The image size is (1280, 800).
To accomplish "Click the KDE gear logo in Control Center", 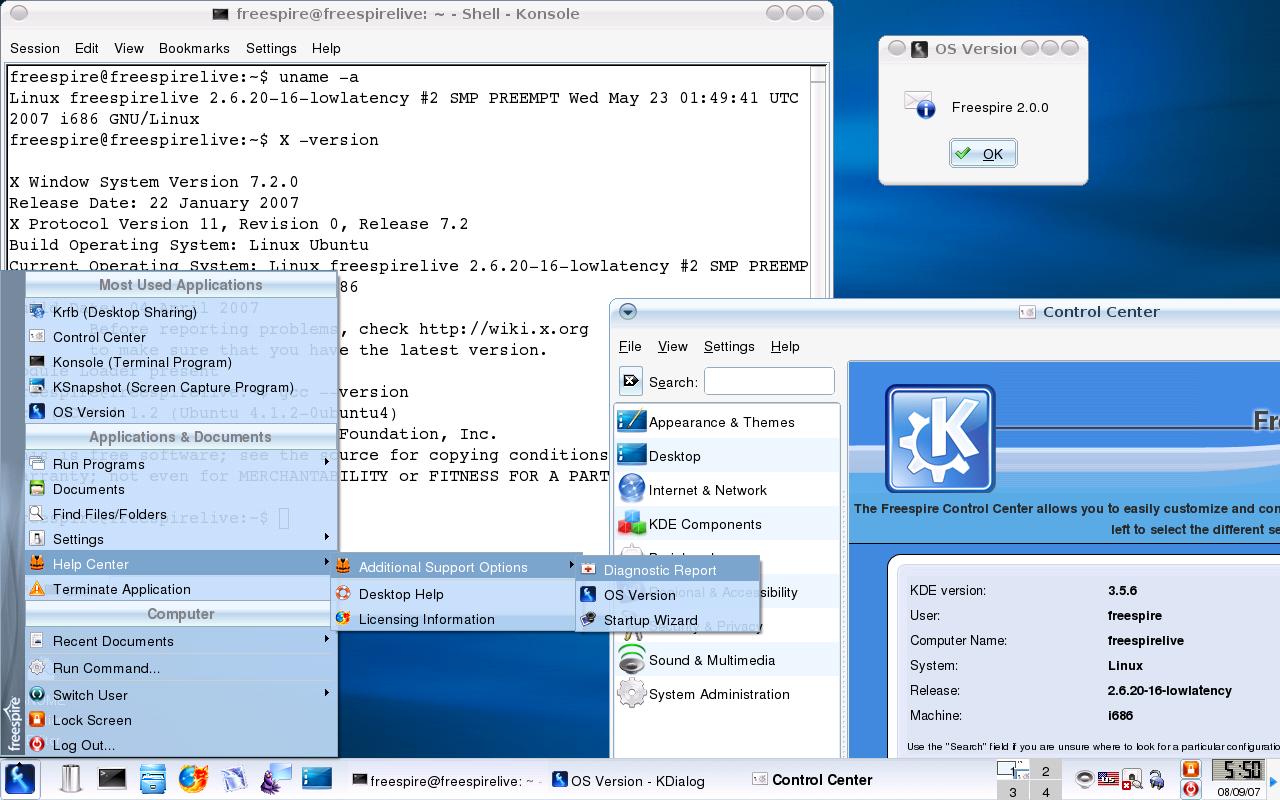I will [939, 438].
